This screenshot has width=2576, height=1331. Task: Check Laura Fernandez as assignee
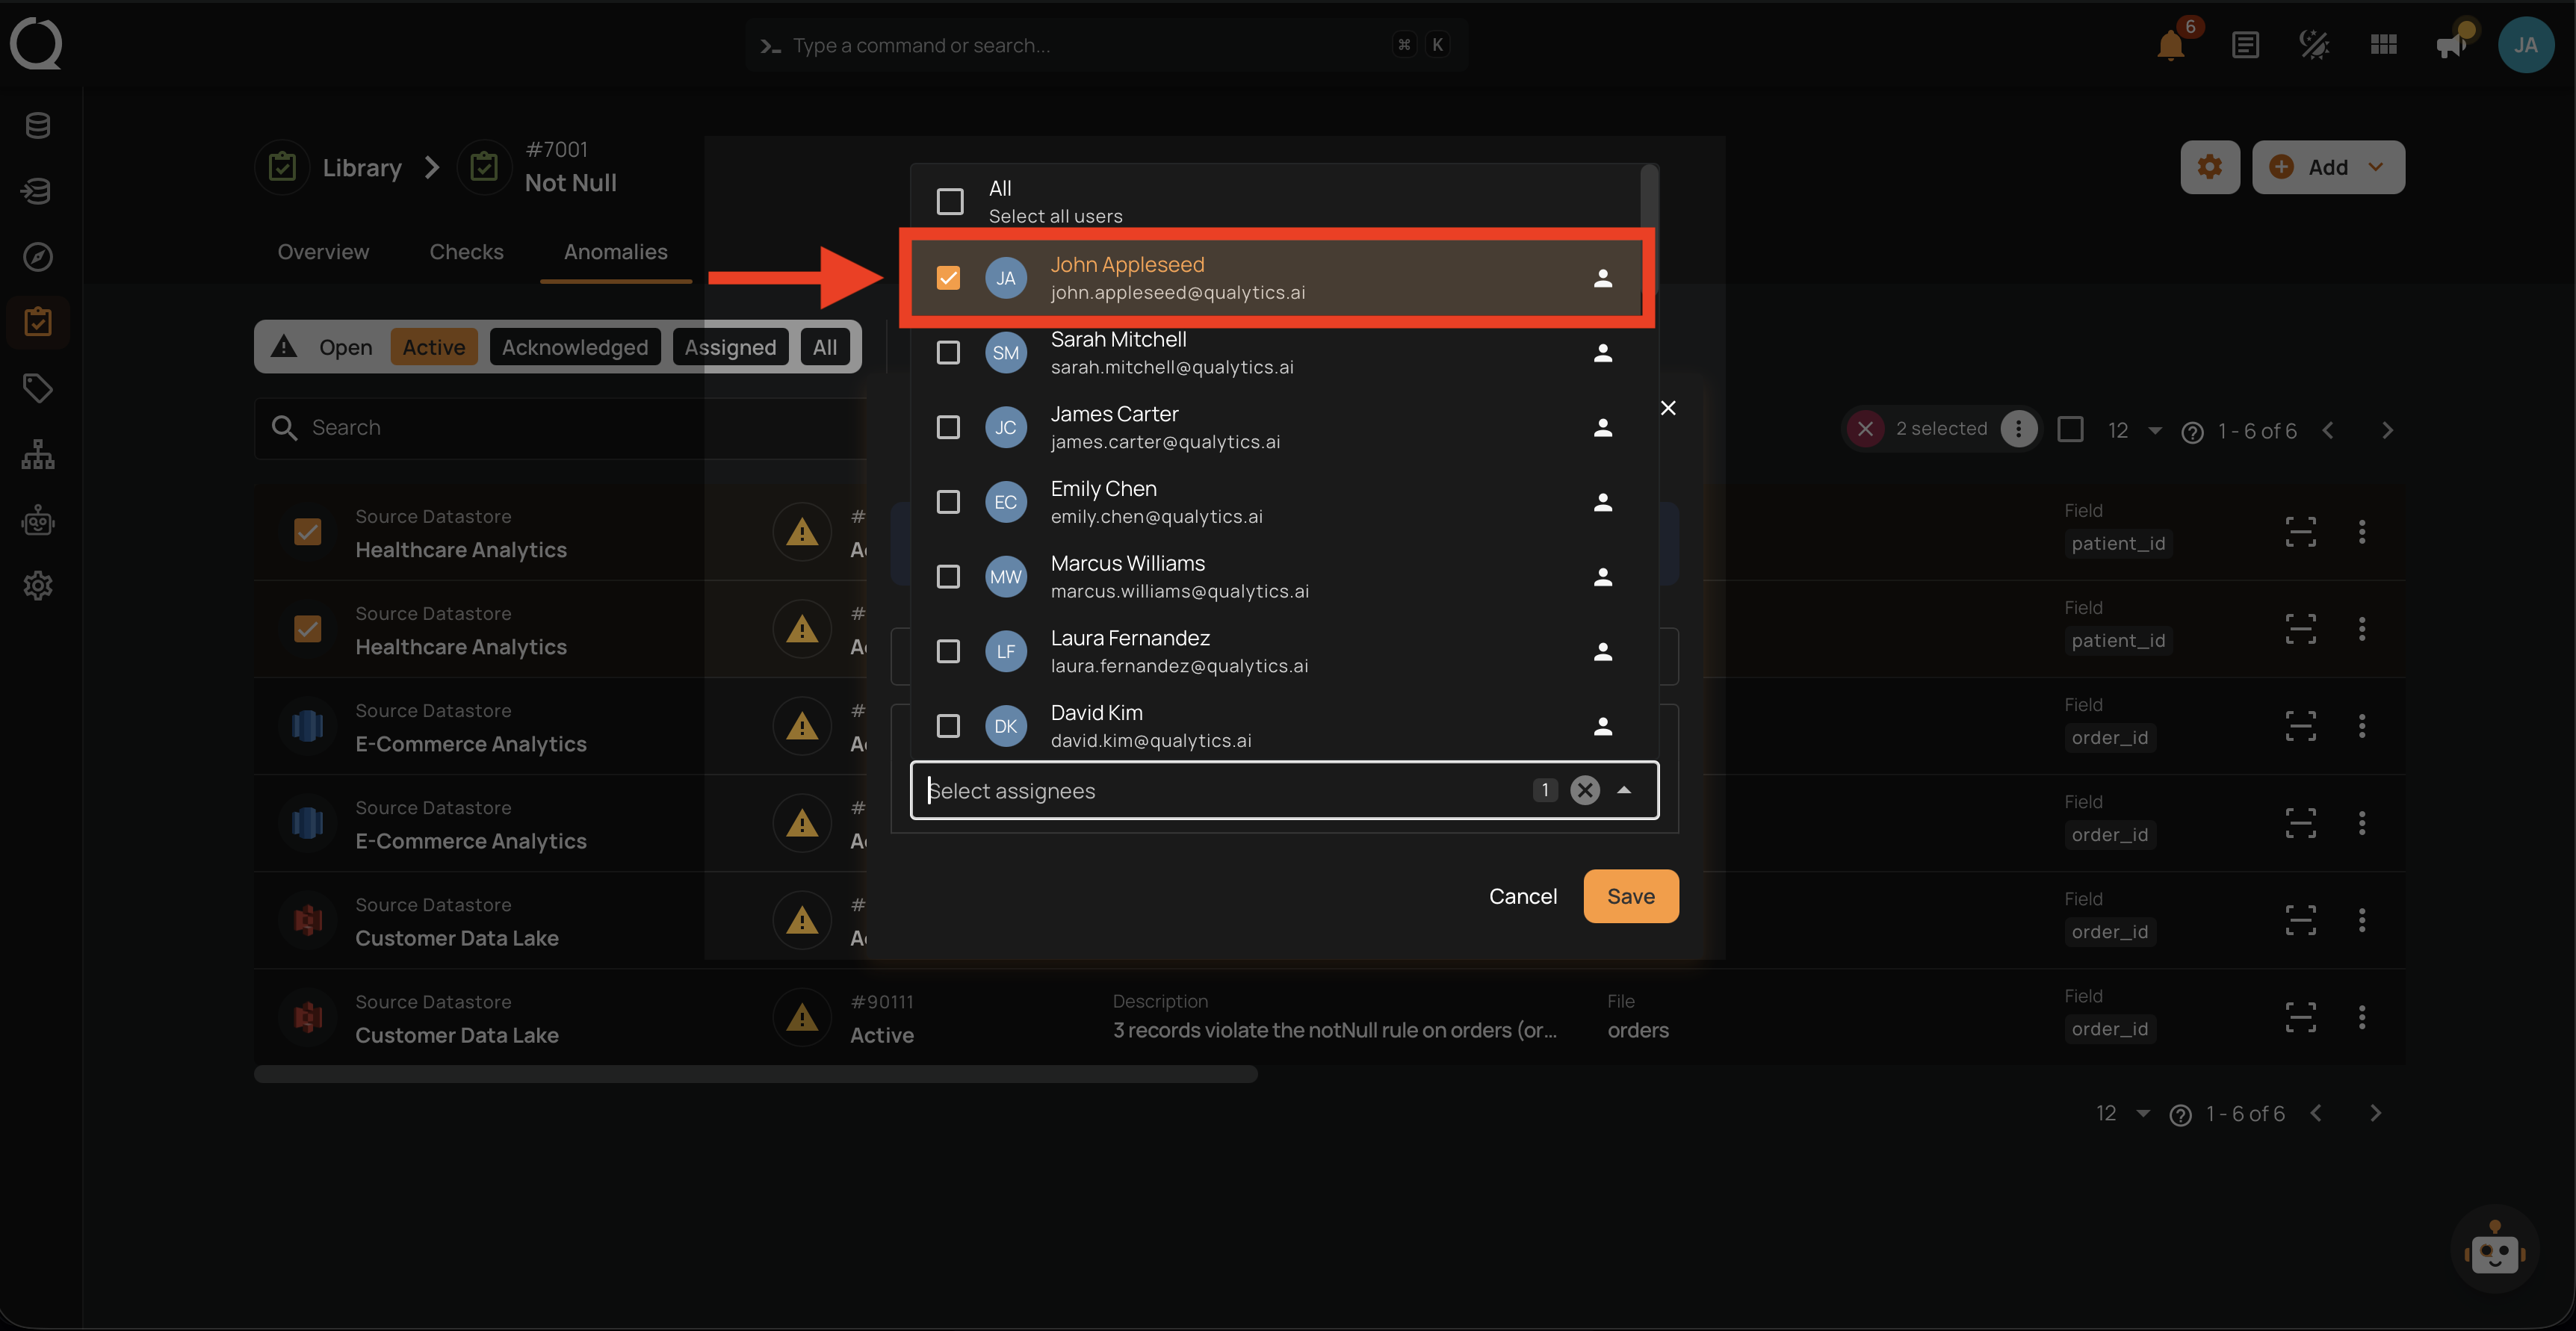947,651
